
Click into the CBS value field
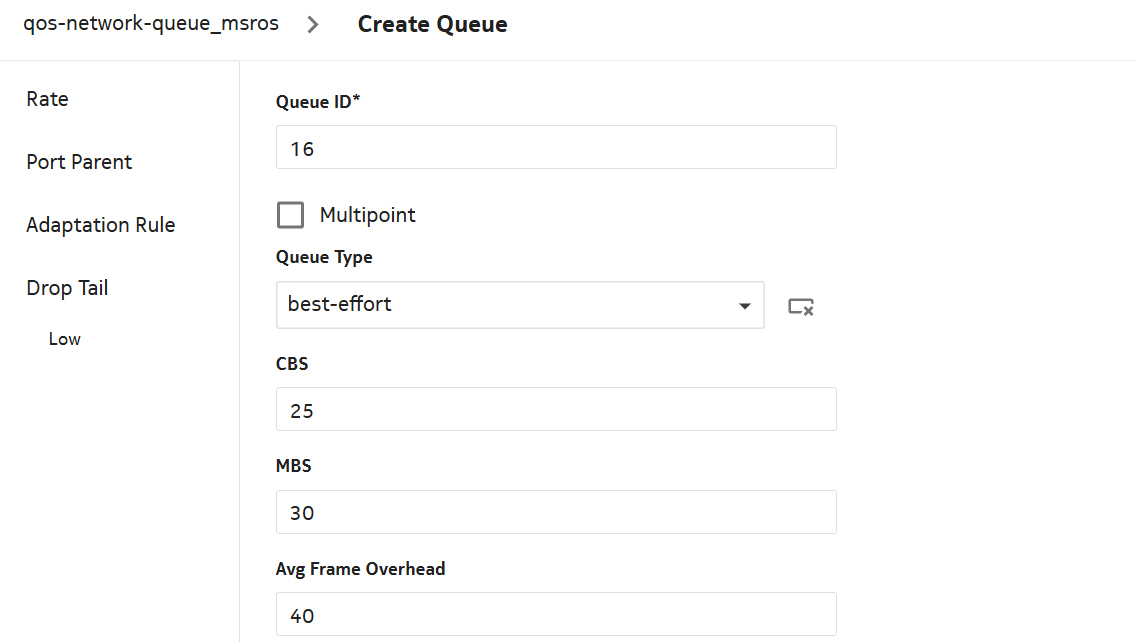pyautogui.click(x=555, y=410)
